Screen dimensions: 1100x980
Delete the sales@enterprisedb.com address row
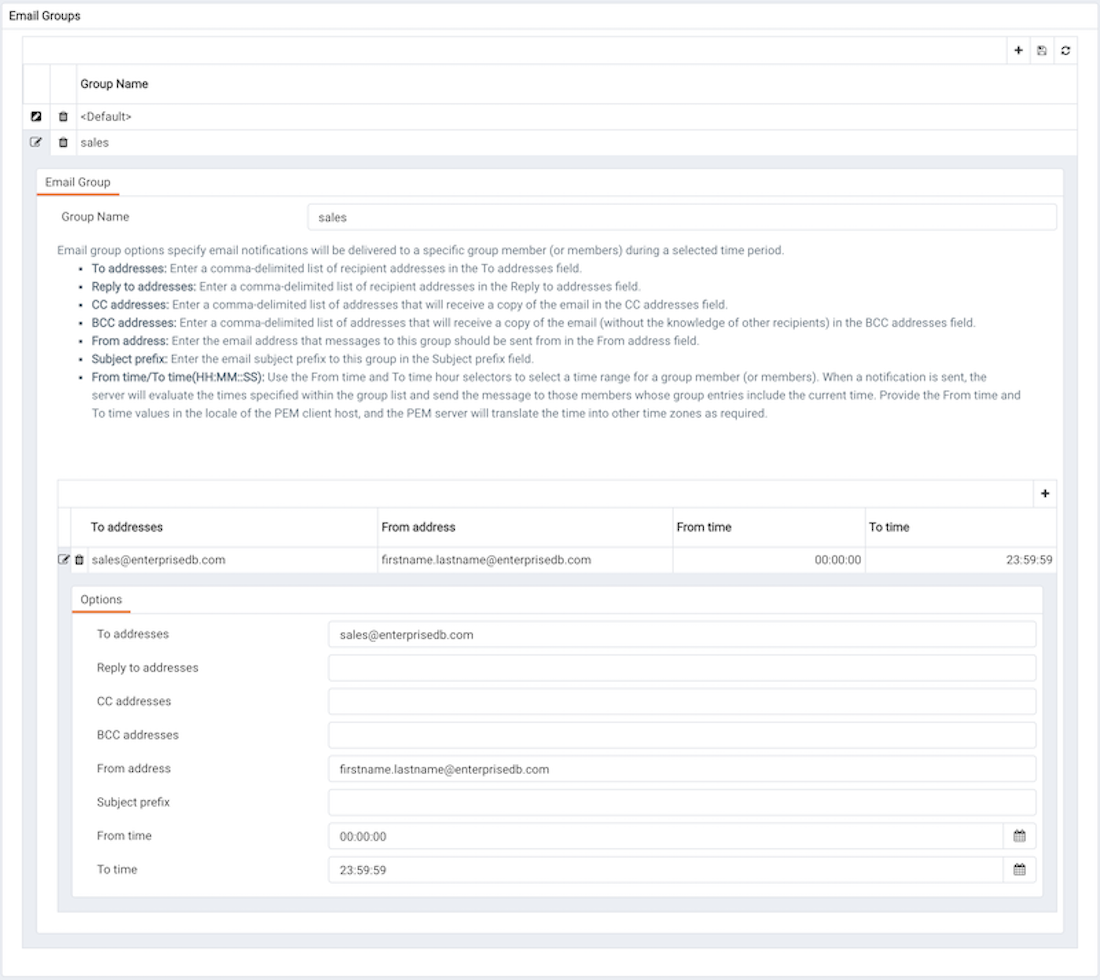click(79, 560)
